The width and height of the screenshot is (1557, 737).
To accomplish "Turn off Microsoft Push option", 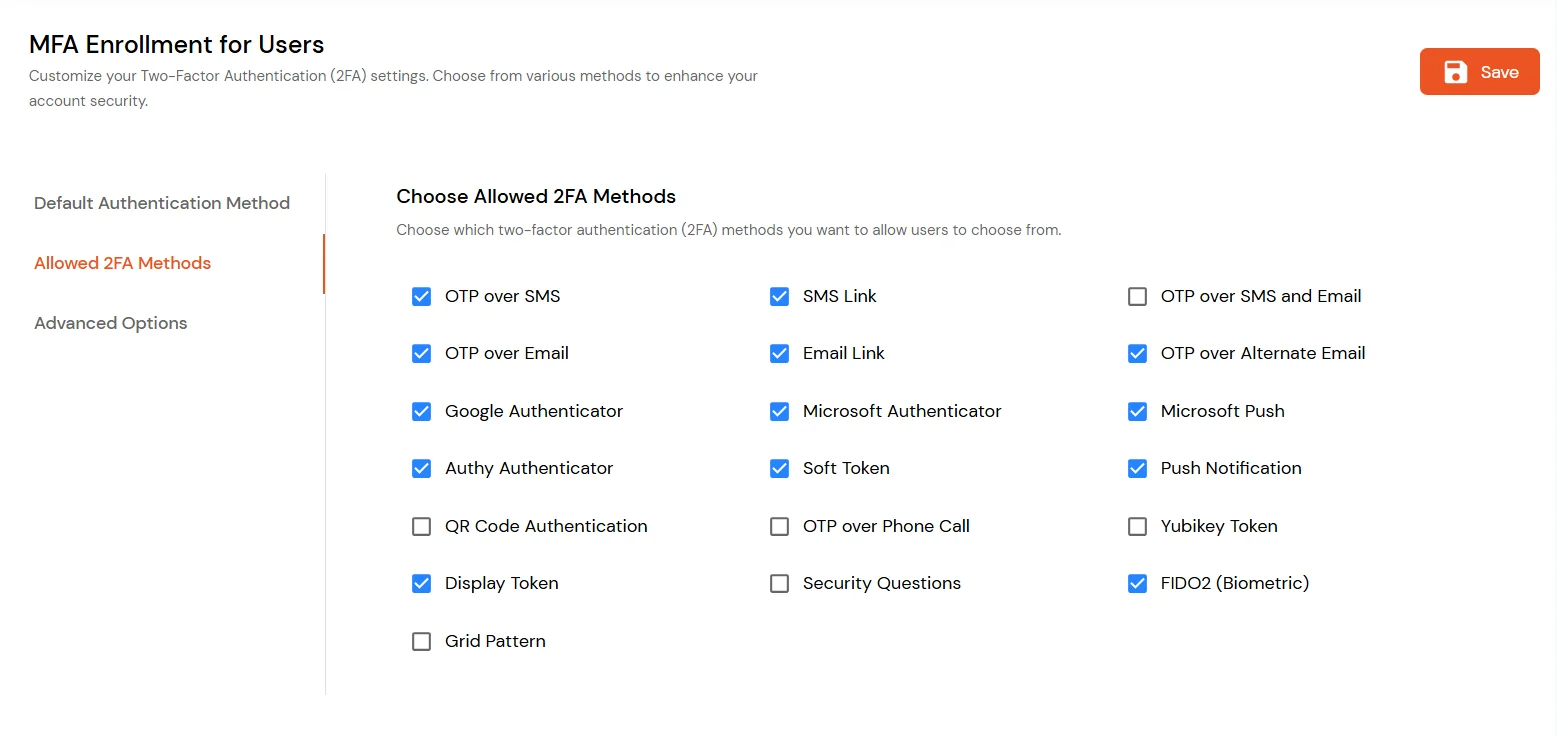I will (x=1137, y=411).
